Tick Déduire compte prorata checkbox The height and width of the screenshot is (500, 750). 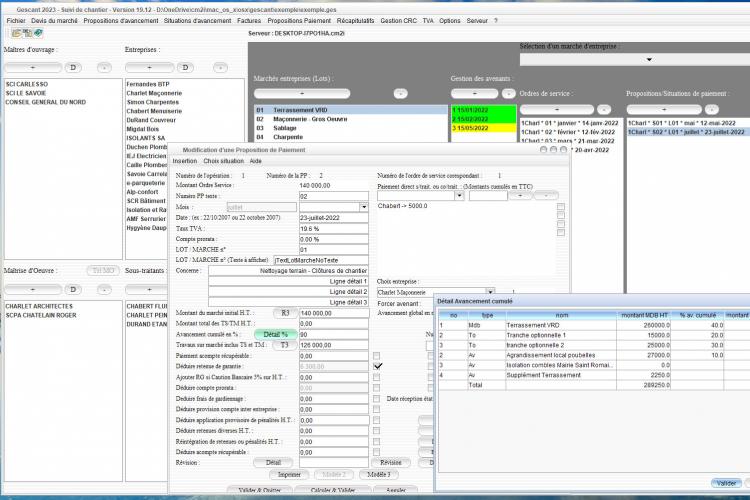coord(376,388)
